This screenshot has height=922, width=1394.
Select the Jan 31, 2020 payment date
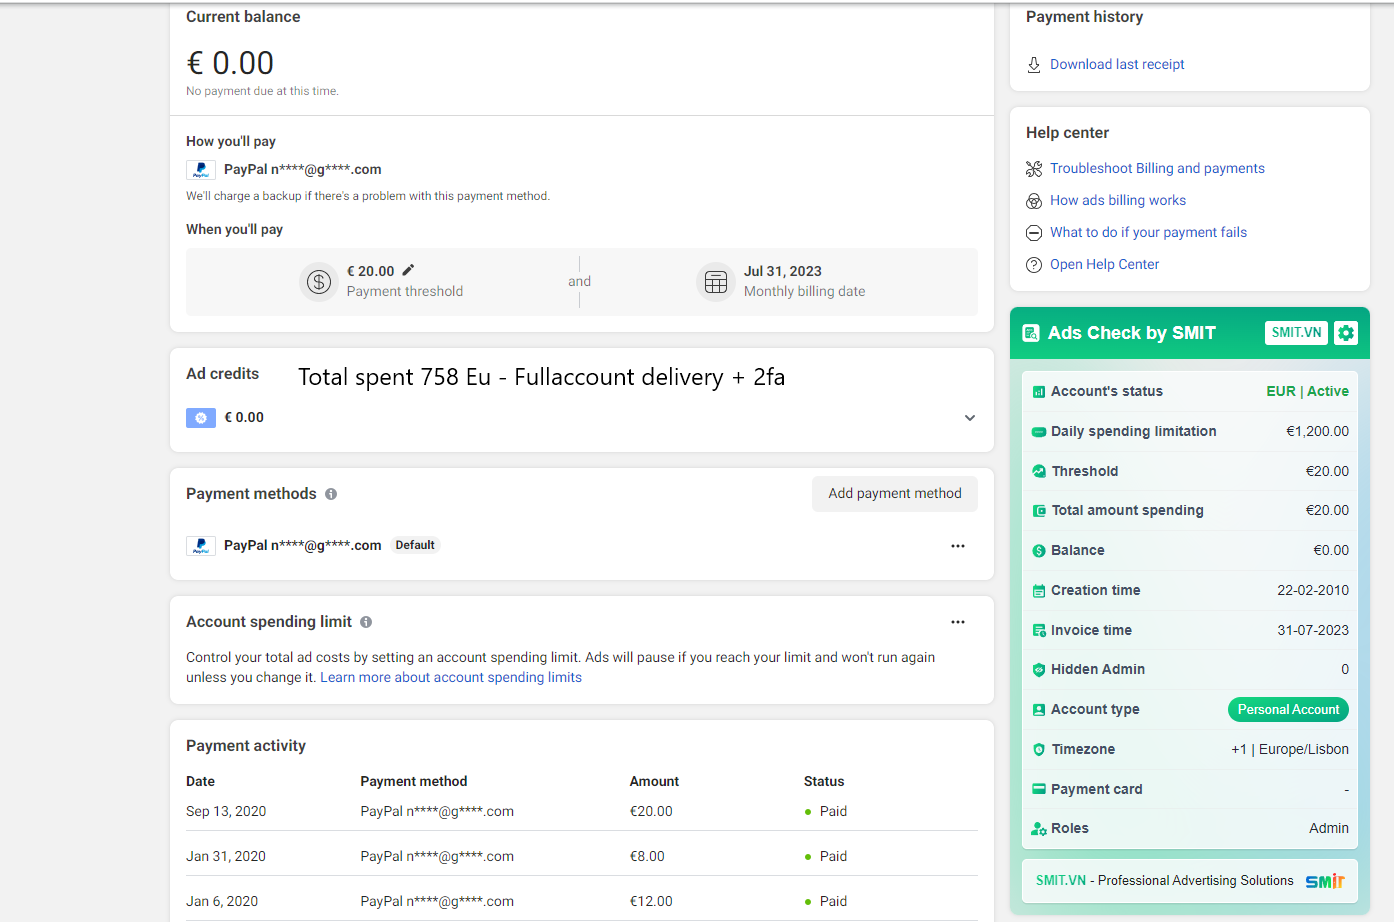click(x=226, y=856)
